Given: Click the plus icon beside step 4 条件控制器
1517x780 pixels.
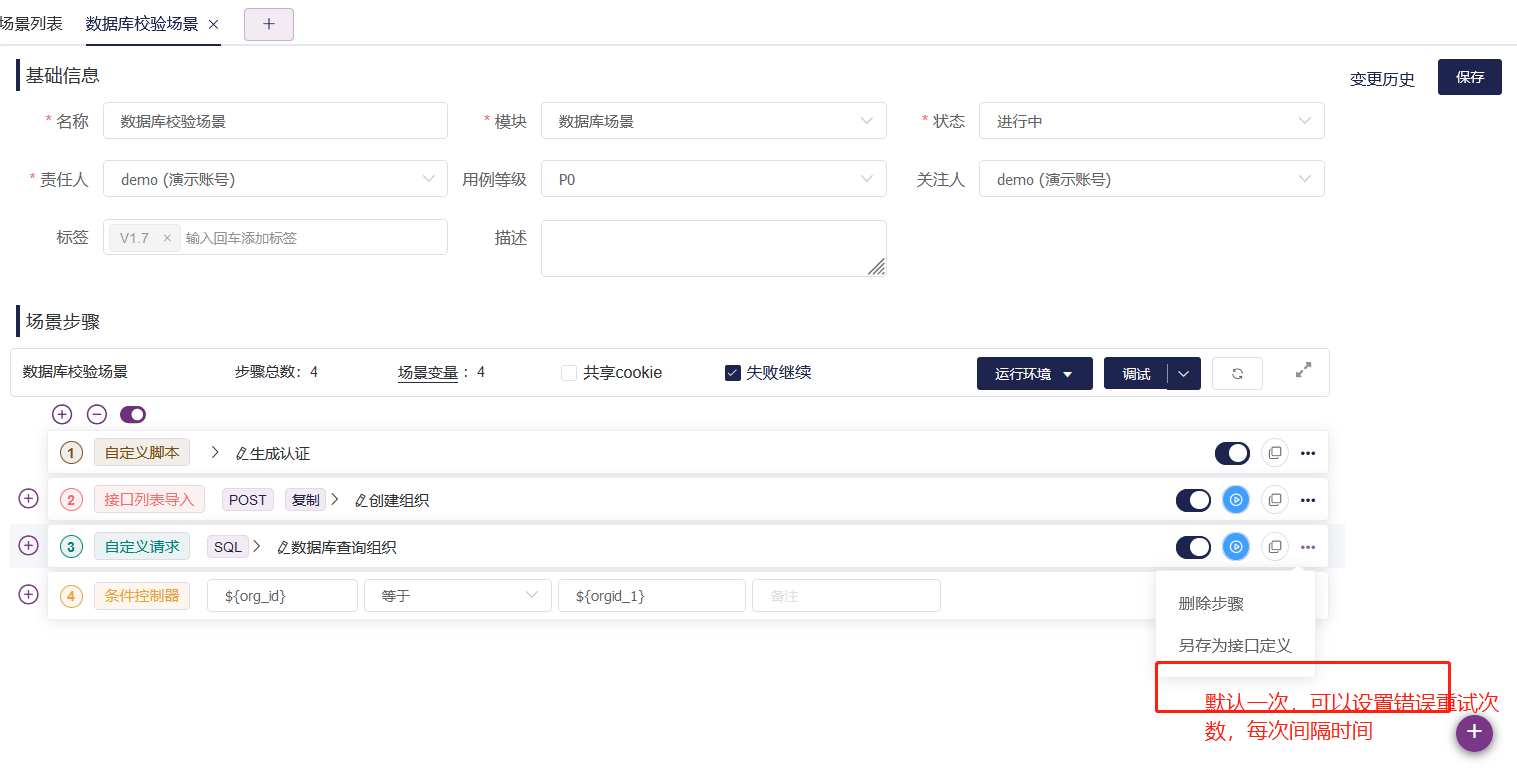Looking at the screenshot, I should [x=28, y=595].
